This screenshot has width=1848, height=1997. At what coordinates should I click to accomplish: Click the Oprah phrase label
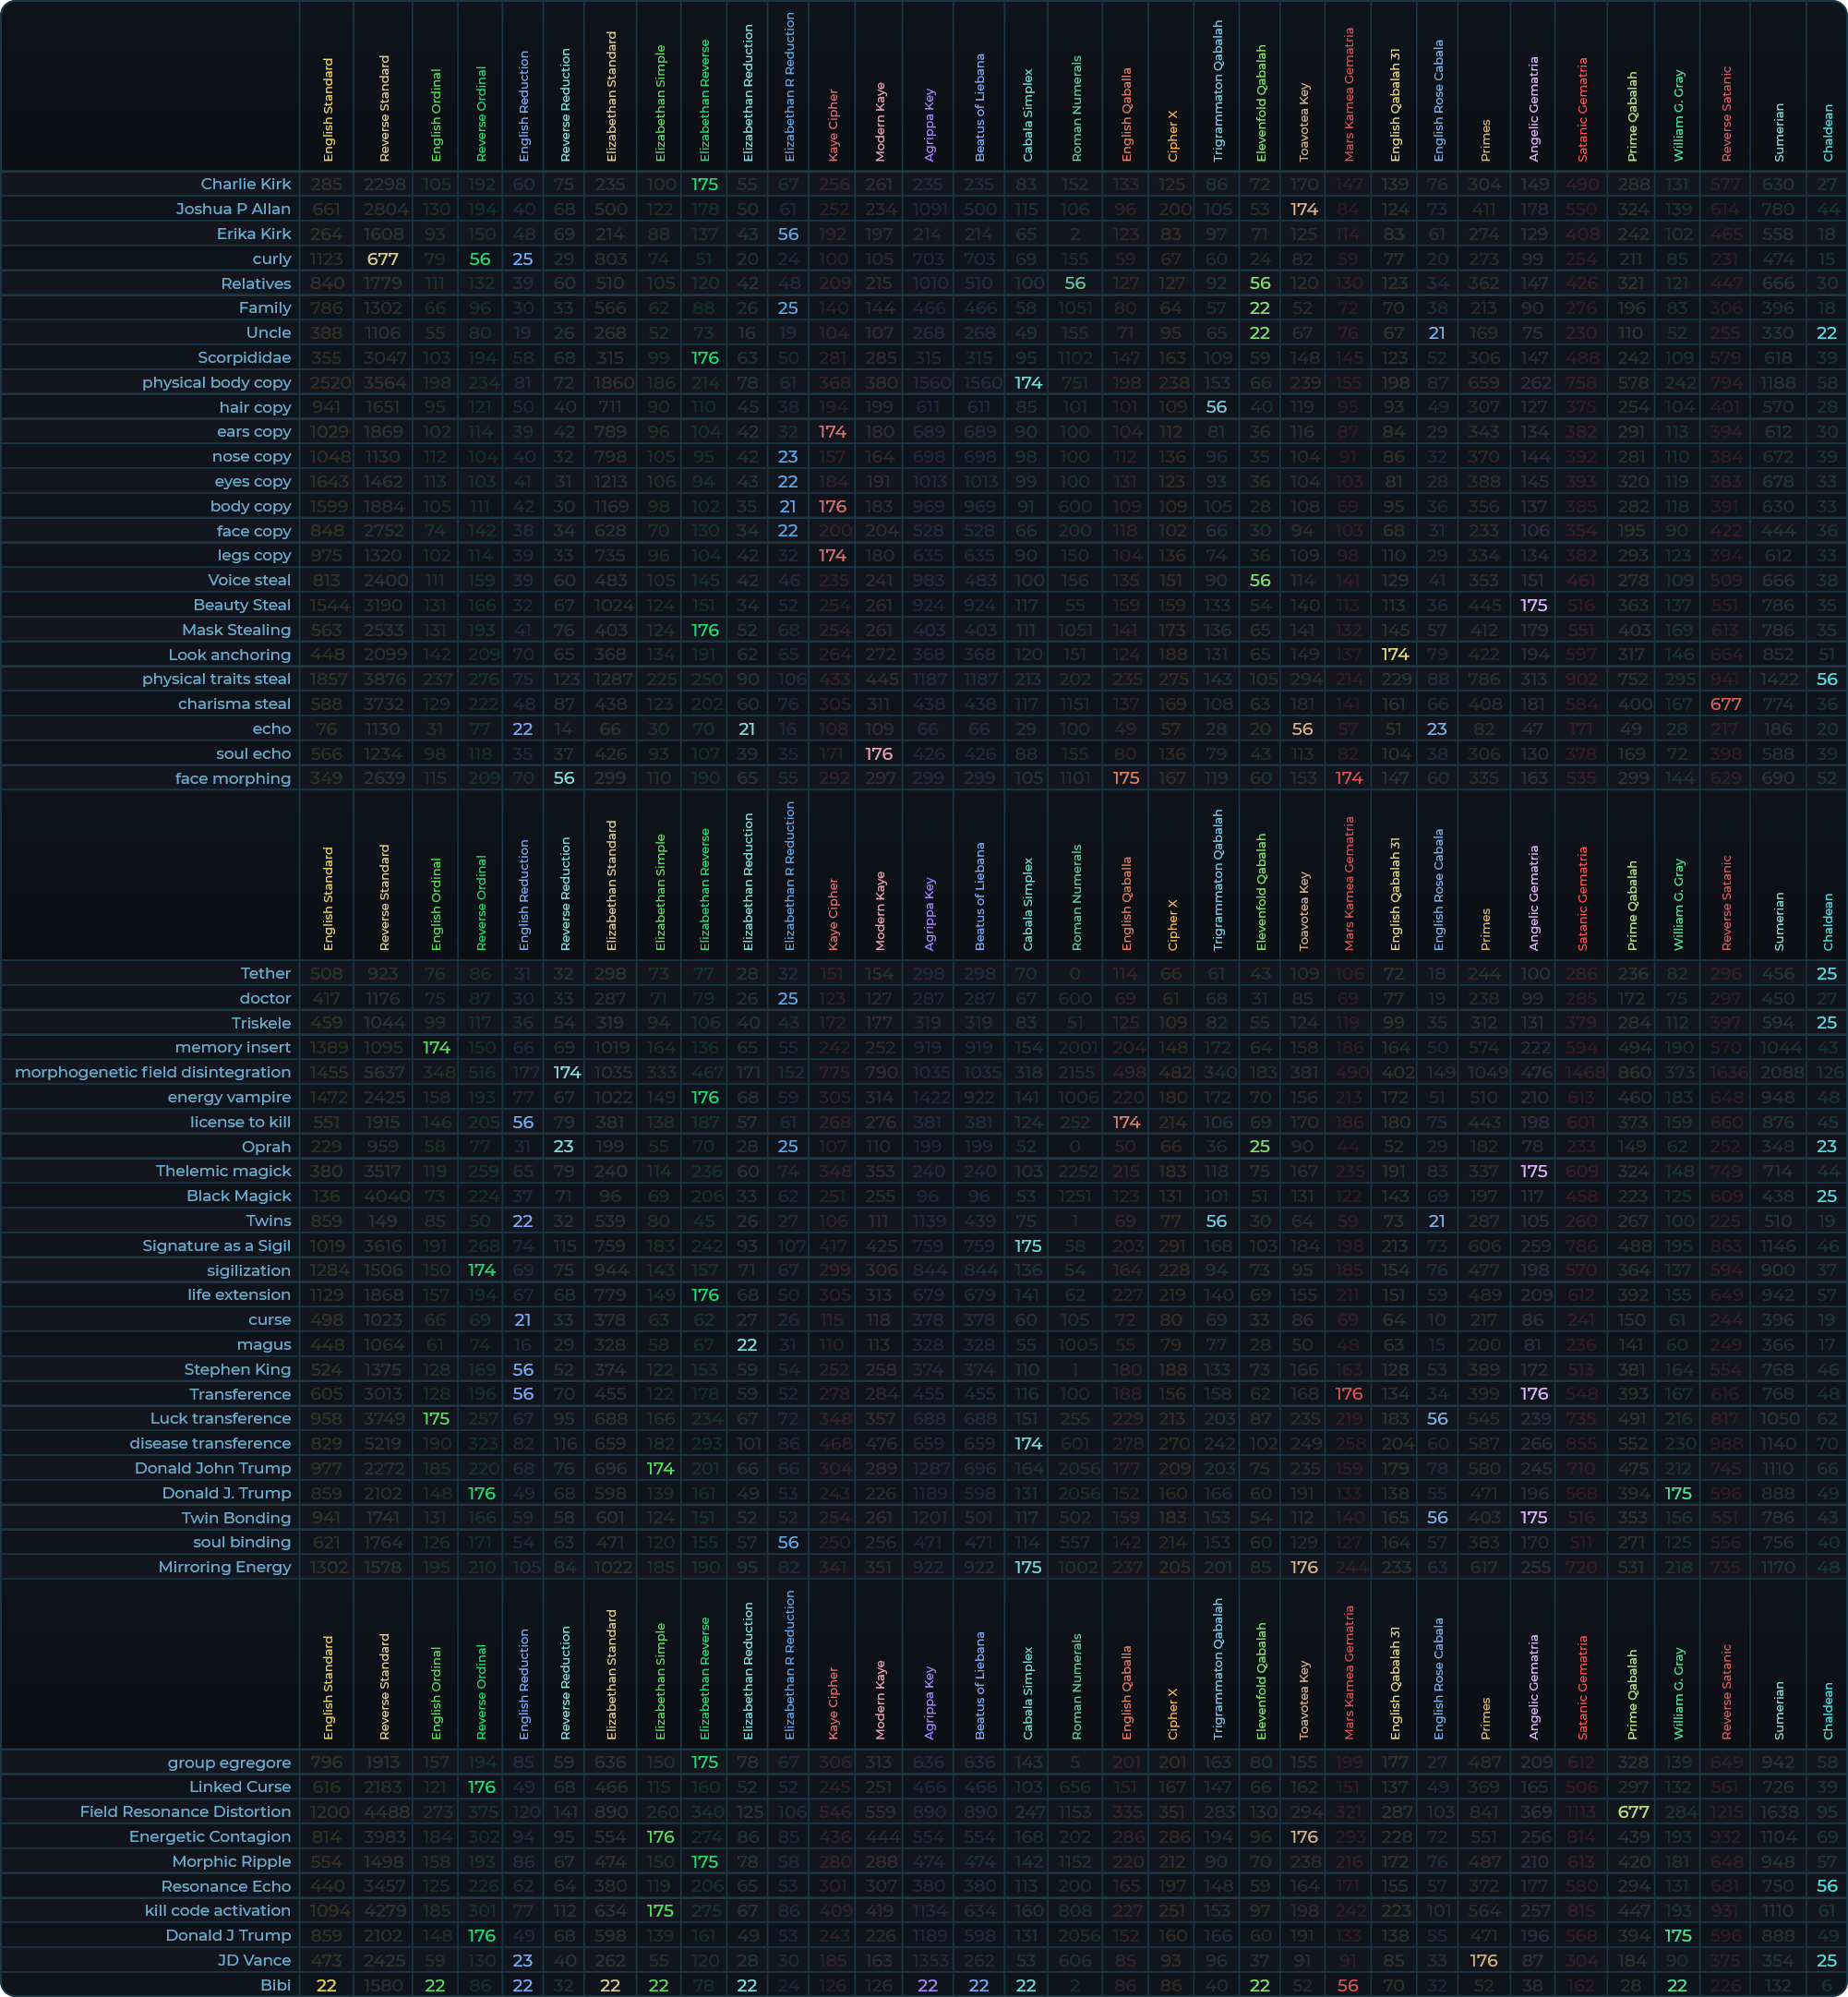[x=266, y=1147]
